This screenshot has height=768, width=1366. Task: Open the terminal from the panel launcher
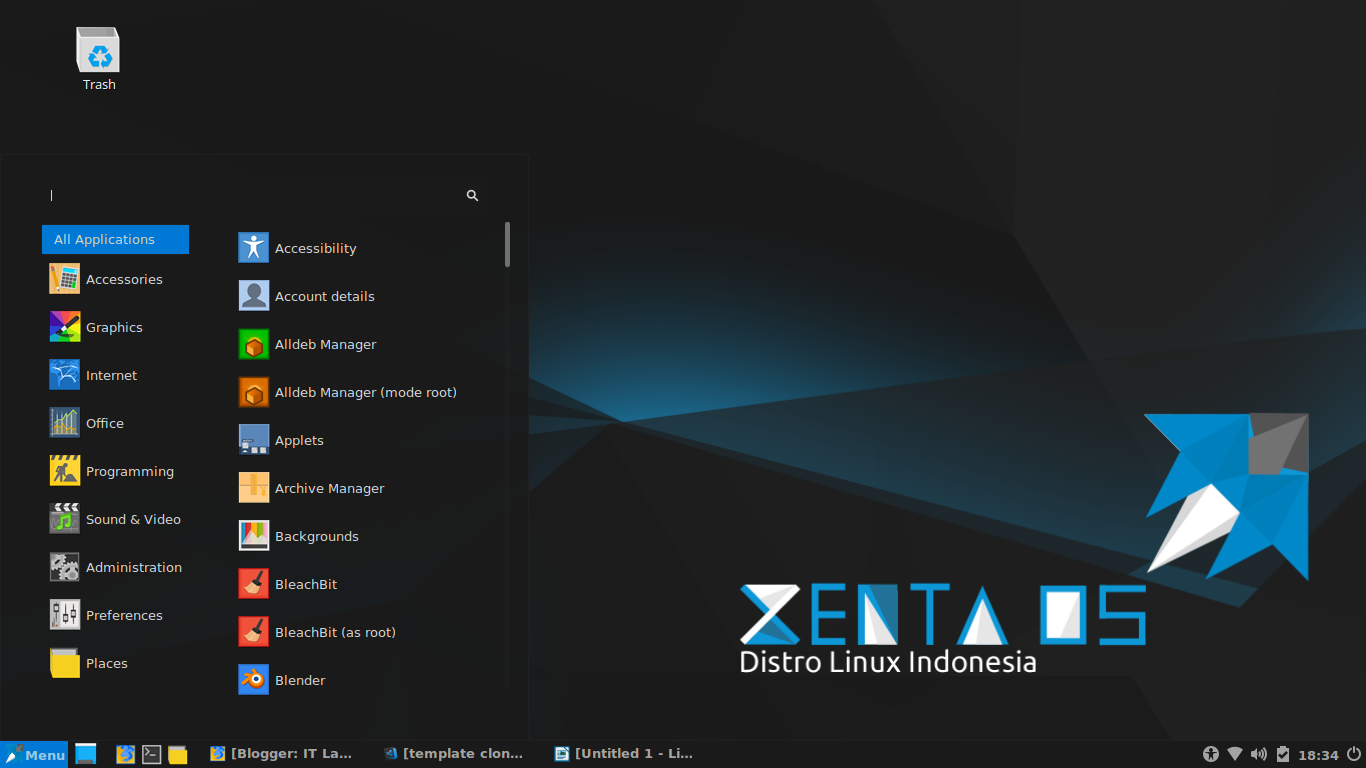coord(152,754)
